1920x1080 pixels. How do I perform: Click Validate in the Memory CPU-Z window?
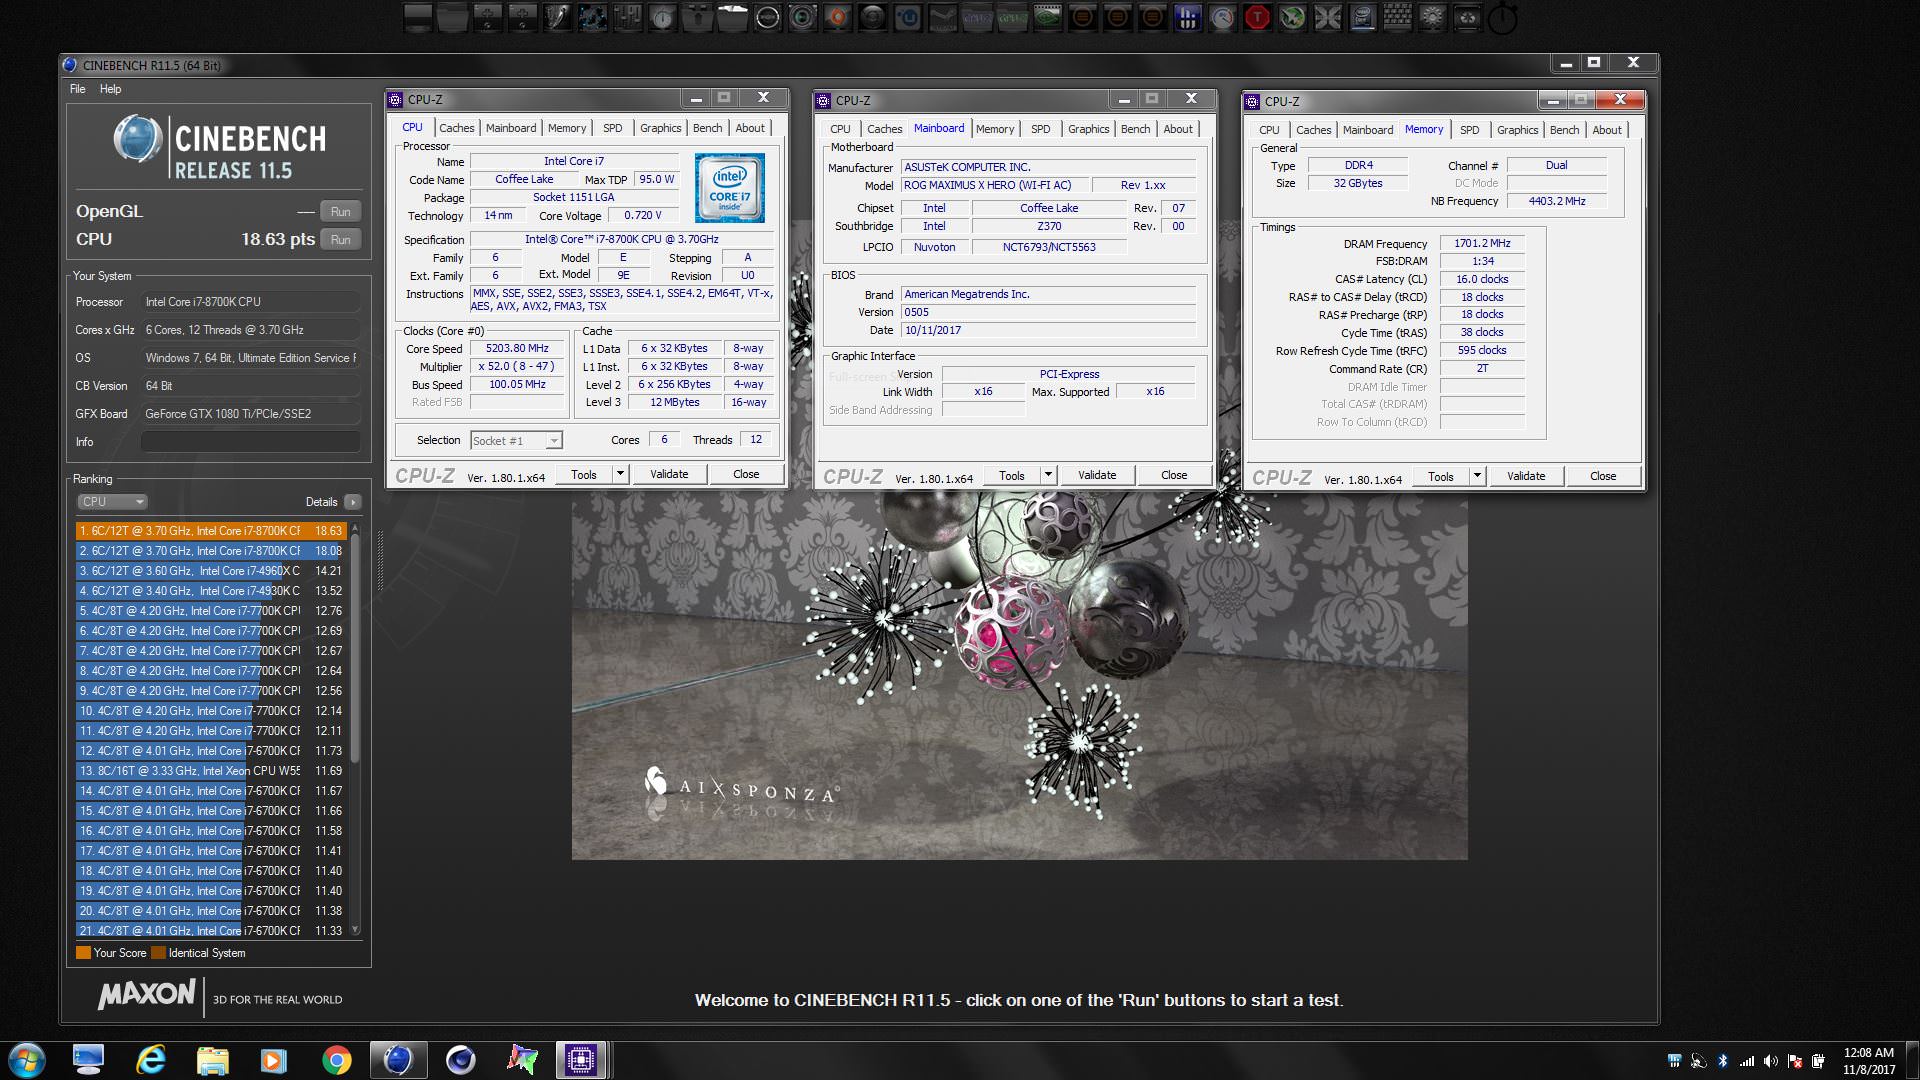pos(1526,476)
